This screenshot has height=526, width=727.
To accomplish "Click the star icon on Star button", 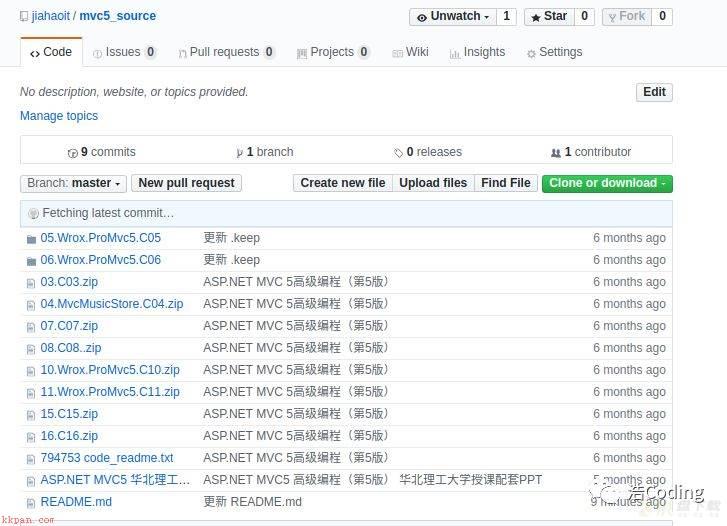I will (x=536, y=18).
